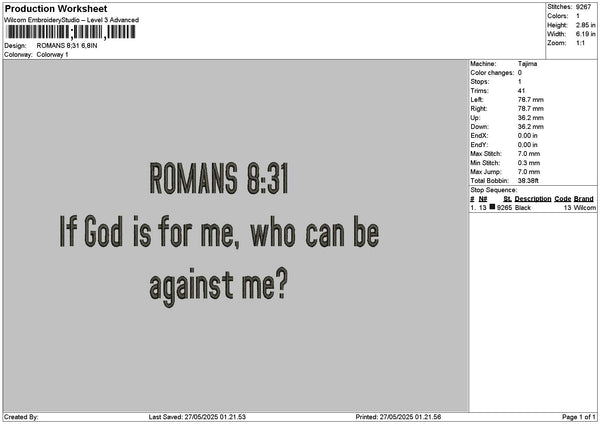Click the Total Bobbin 38.38ft value
This screenshot has height=424, width=600.
[528, 181]
